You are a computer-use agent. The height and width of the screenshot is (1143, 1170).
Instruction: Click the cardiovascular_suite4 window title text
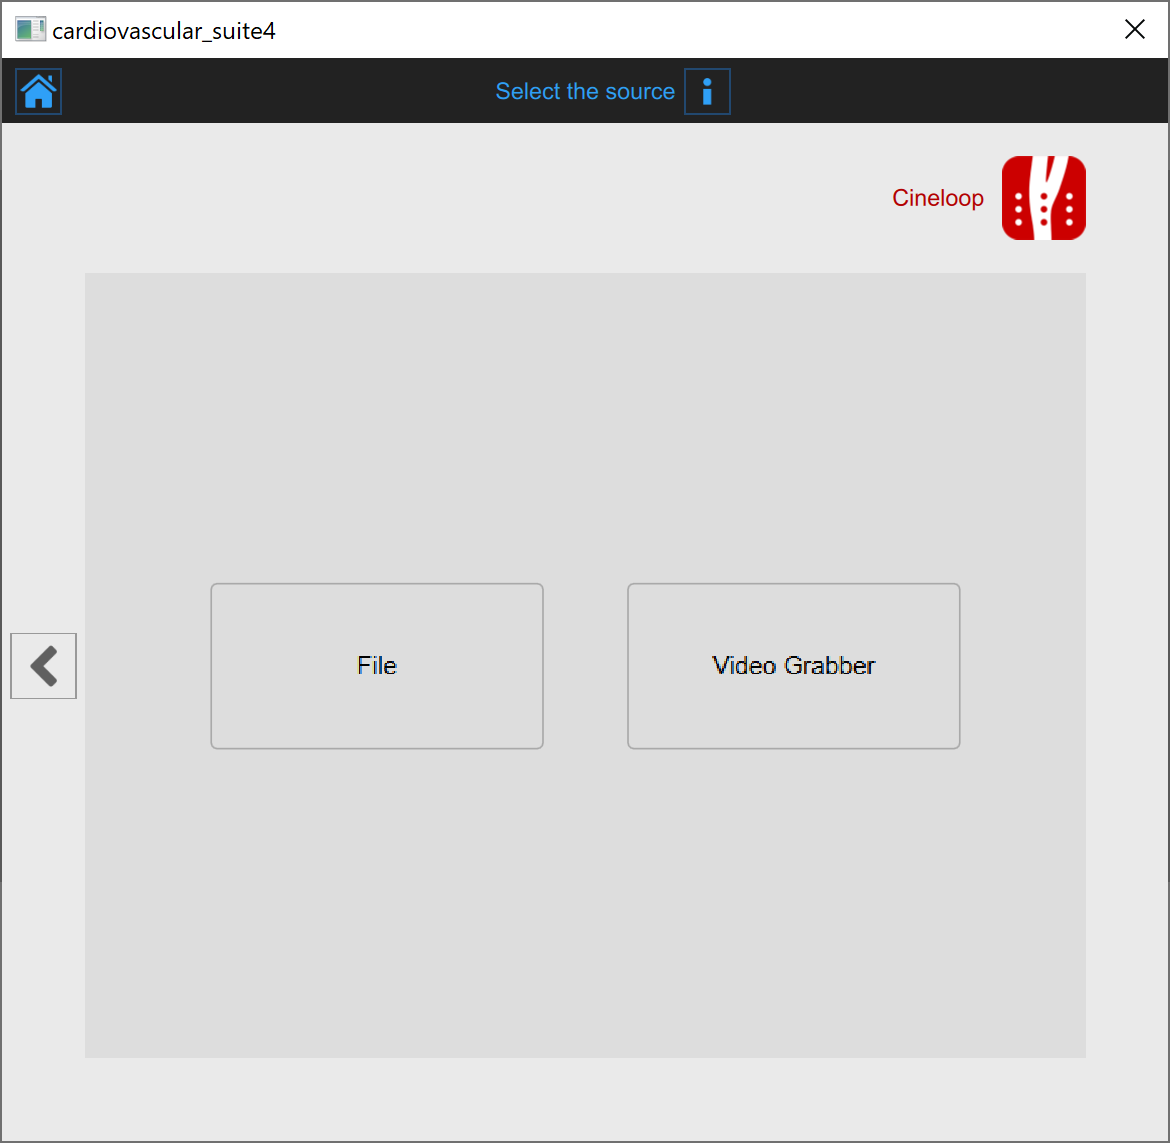(164, 31)
